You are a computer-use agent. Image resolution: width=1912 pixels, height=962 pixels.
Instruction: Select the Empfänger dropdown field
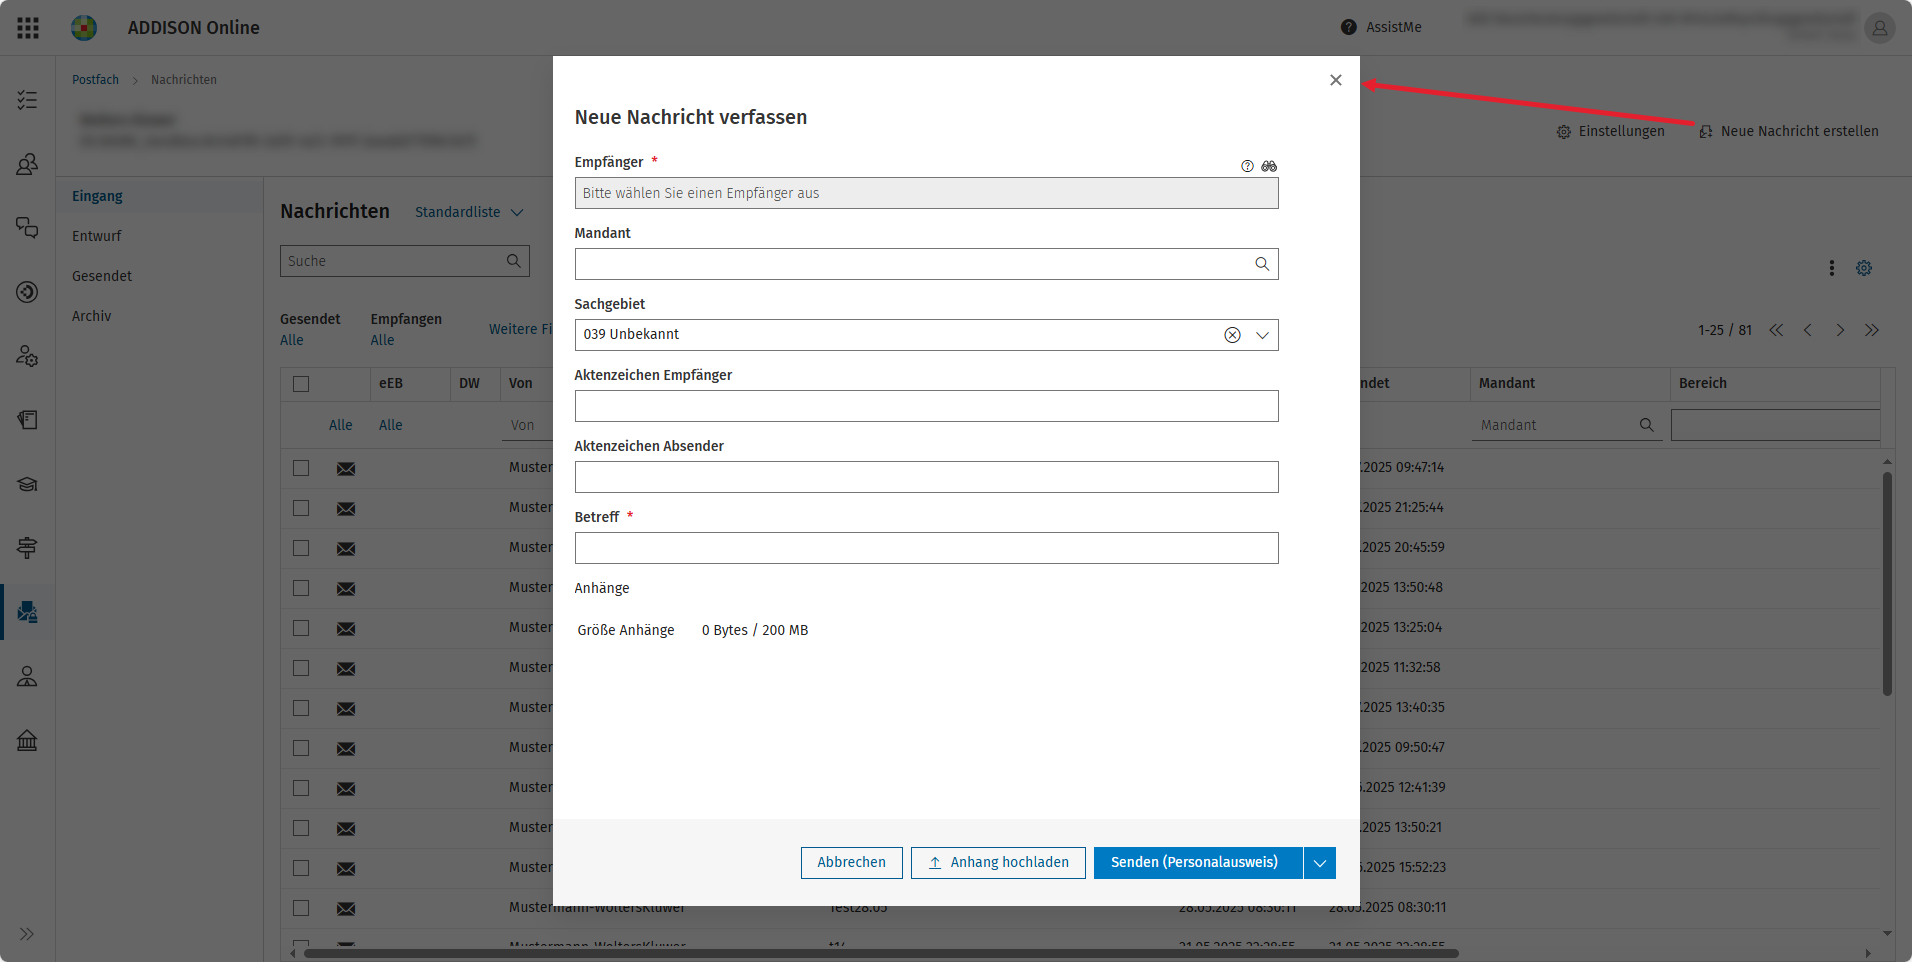[926, 193]
